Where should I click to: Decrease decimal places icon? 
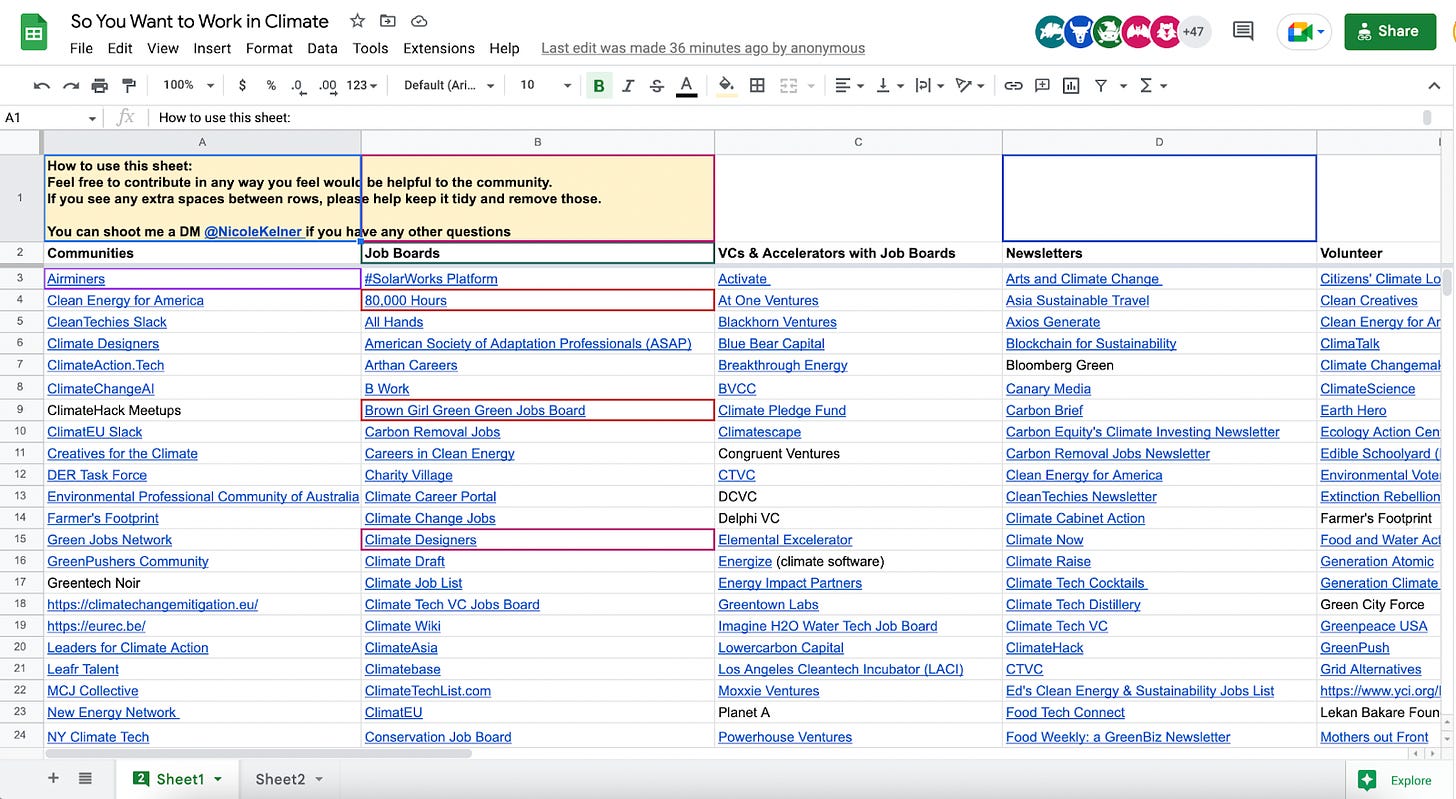coord(298,86)
